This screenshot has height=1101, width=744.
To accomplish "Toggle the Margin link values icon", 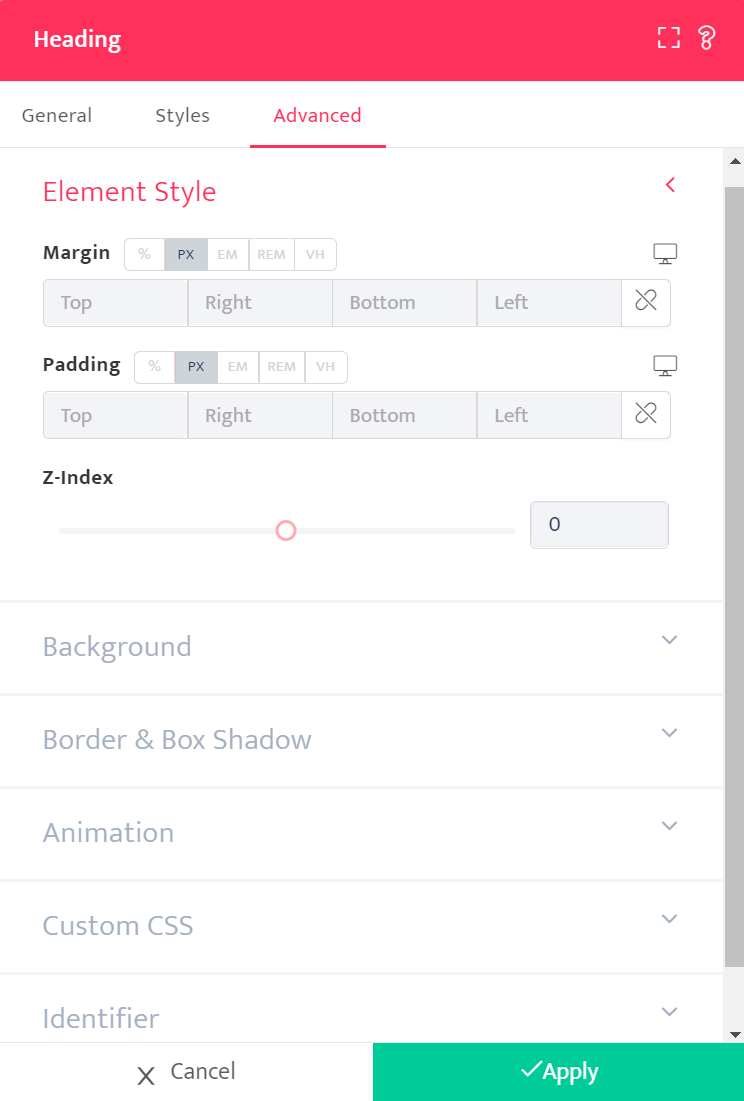I will [646, 302].
